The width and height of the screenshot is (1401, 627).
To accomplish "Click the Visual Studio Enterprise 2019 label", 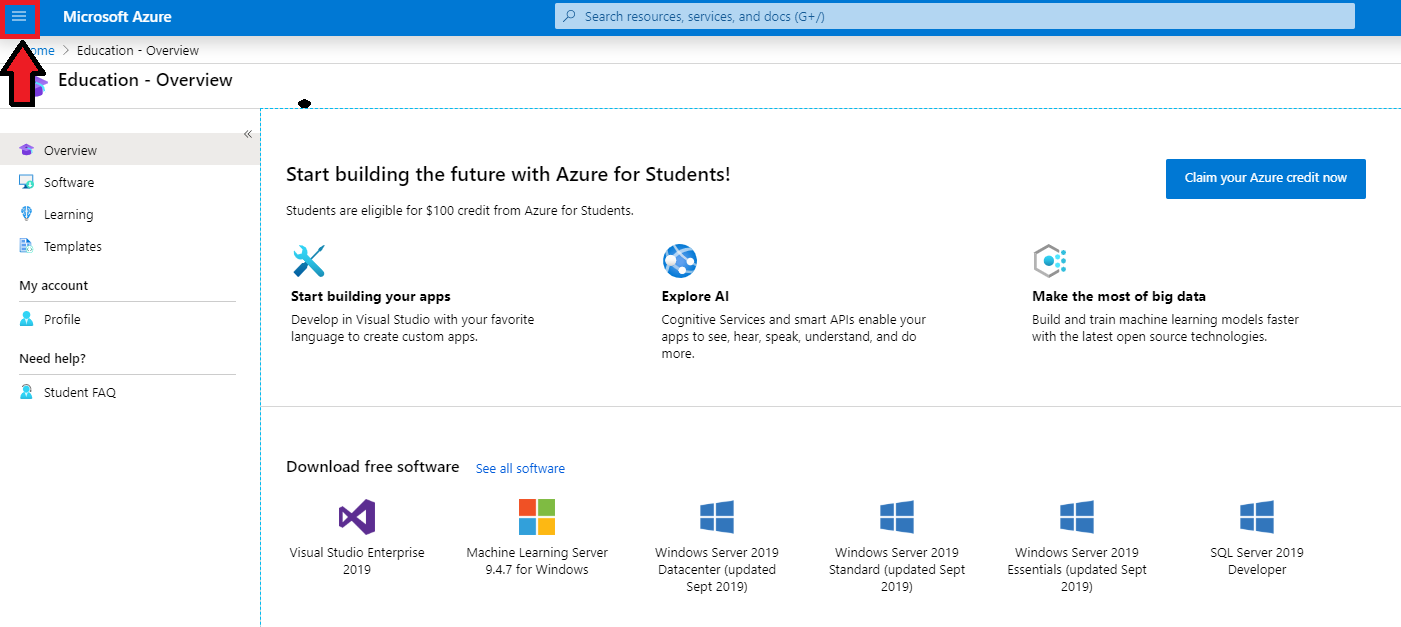I will coord(357,561).
